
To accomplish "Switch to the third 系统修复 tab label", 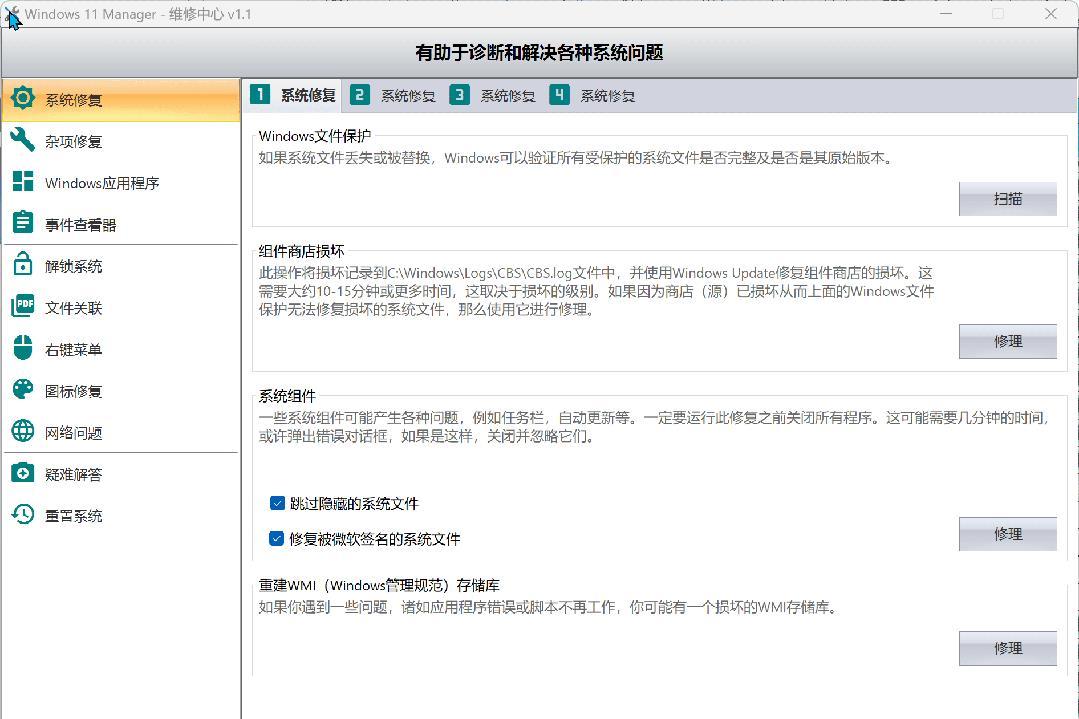I will pyautogui.click(x=508, y=96).
